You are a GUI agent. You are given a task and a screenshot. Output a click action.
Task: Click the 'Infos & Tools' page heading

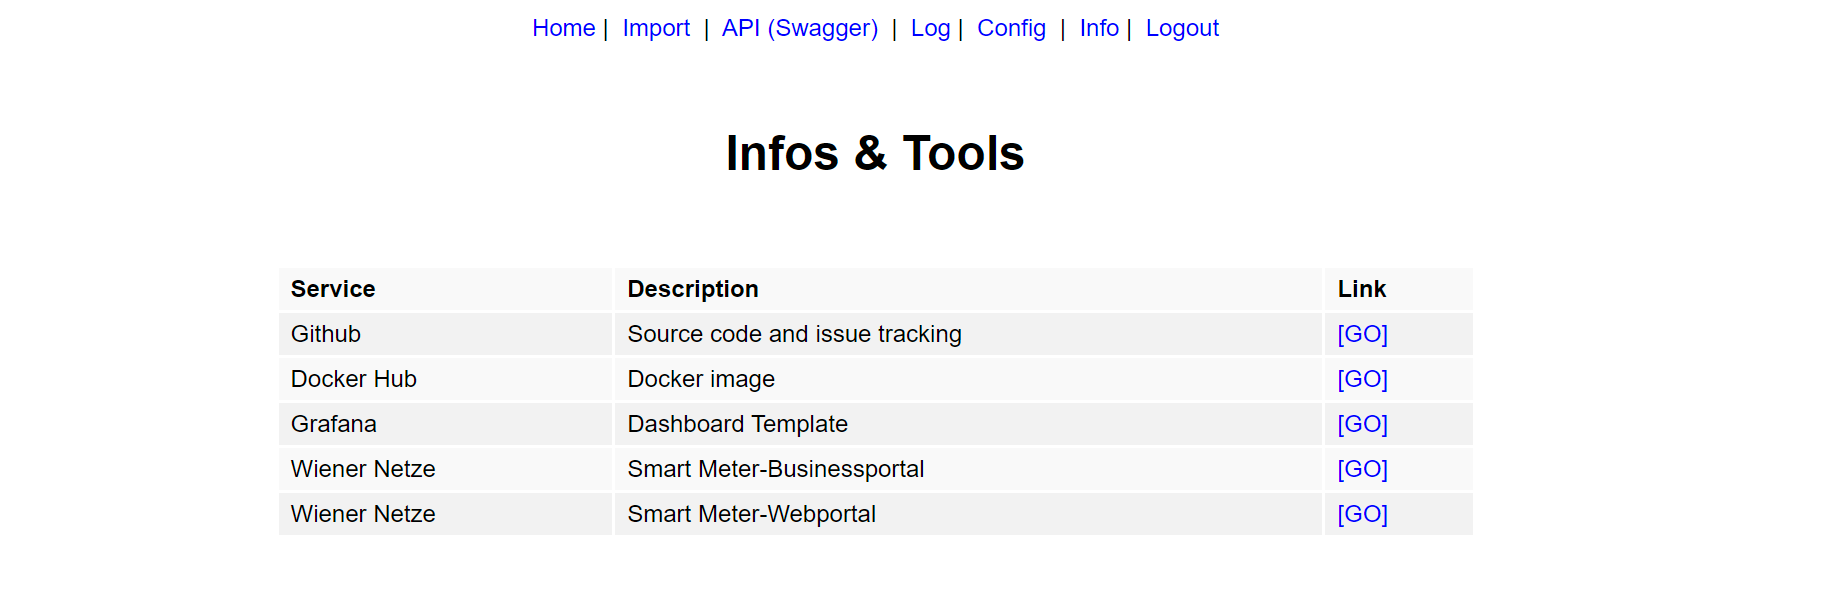pos(875,153)
